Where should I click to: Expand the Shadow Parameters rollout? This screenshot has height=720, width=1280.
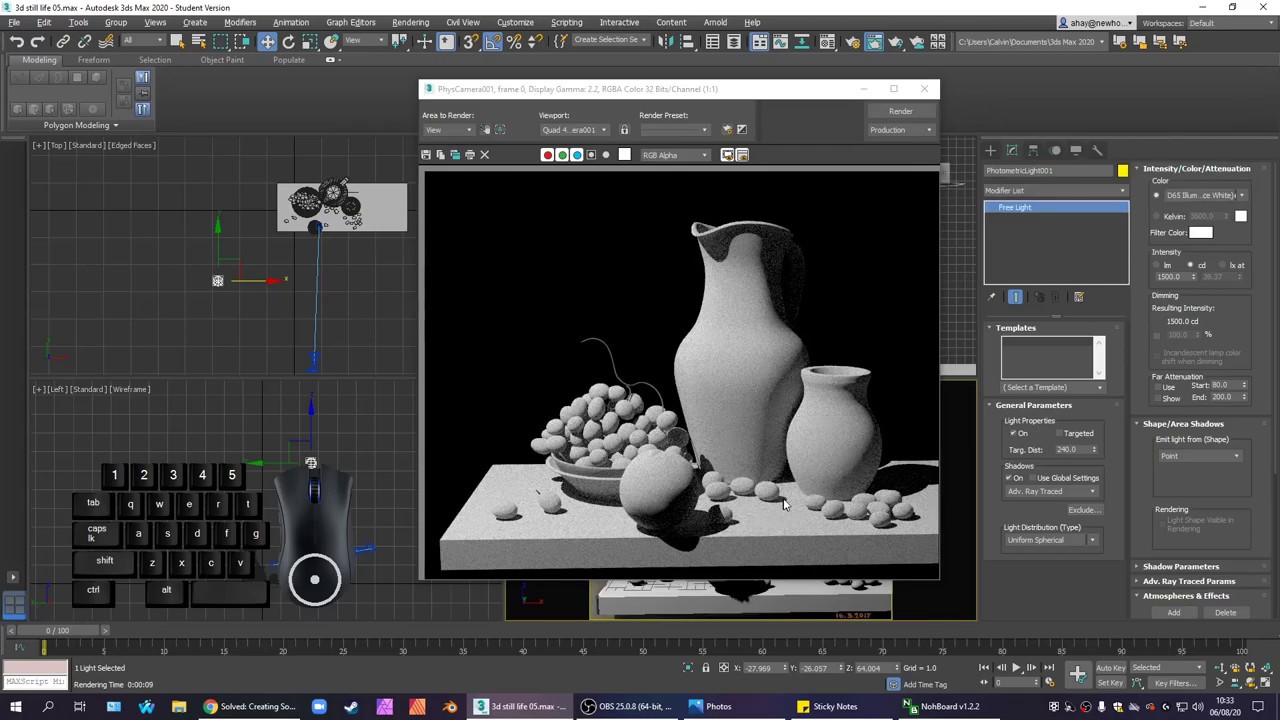(x=1180, y=566)
